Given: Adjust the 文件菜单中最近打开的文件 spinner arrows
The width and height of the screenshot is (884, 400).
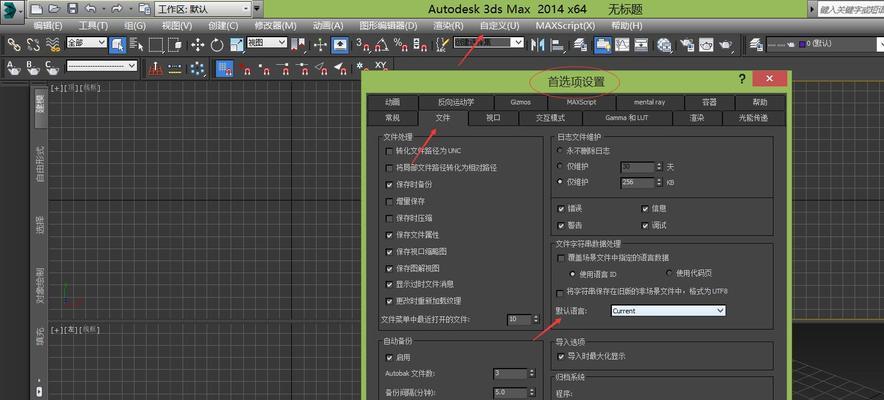Looking at the screenshot, I should point(536,319).
